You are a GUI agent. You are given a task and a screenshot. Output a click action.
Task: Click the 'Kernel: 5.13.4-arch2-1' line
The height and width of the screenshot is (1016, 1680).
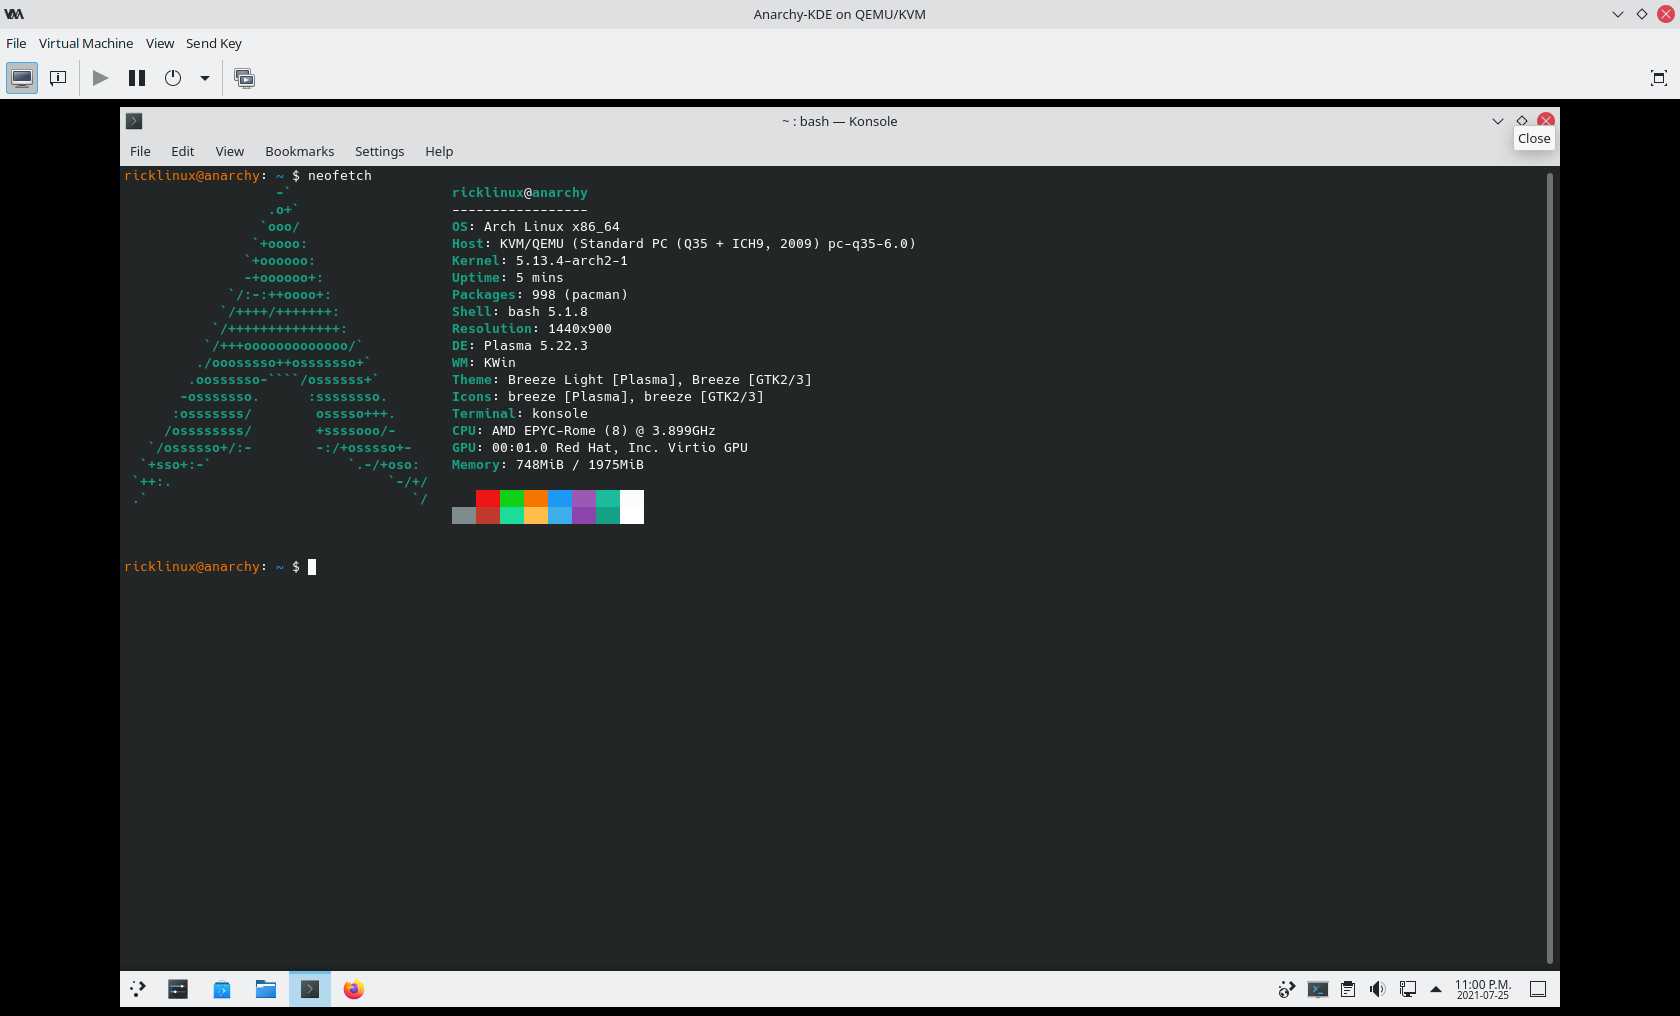tap(540, 261)
